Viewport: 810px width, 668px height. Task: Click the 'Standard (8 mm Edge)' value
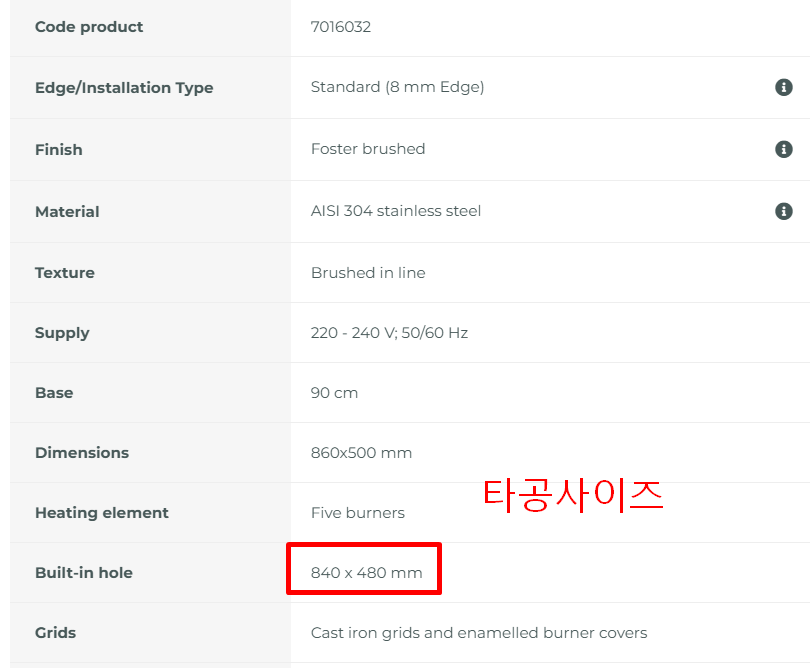pos(397,87)
